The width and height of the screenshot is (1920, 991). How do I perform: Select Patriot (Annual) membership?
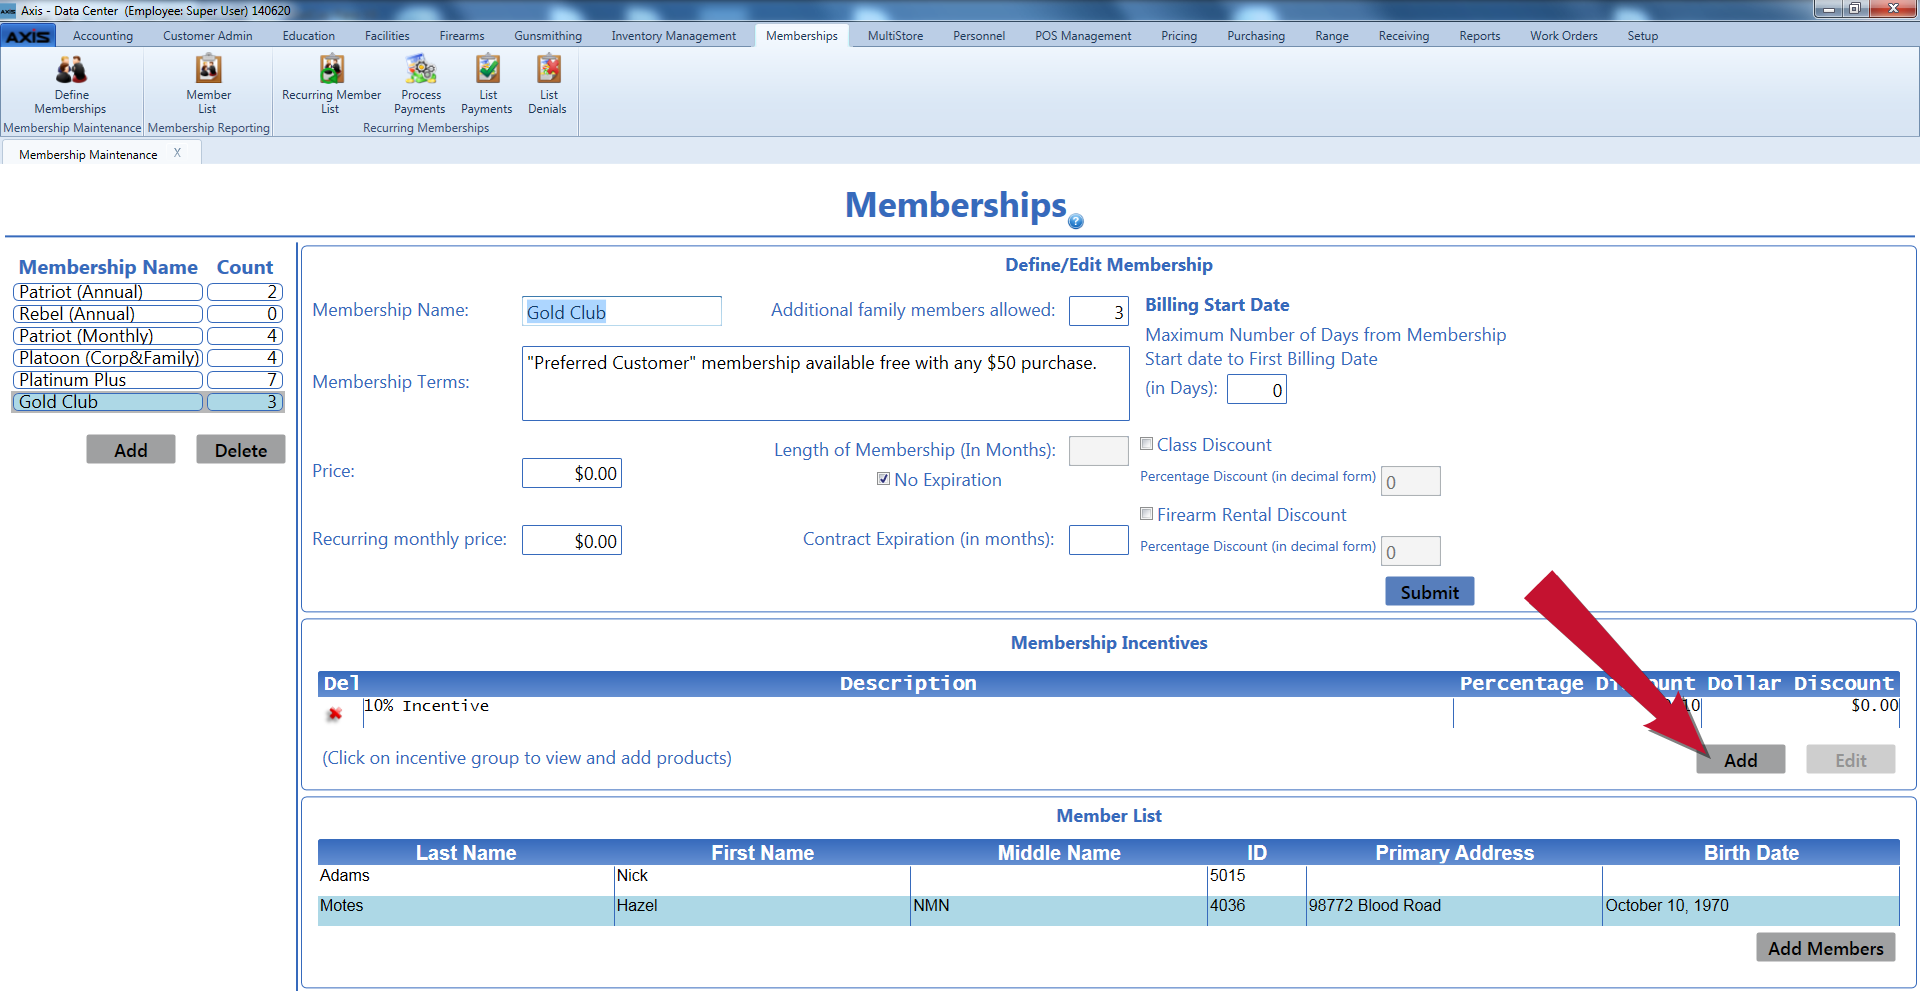coord(108,292)
